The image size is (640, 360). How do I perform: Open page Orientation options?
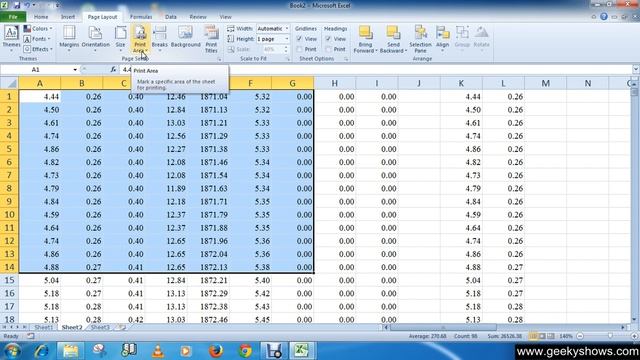(x=96, y=39)
